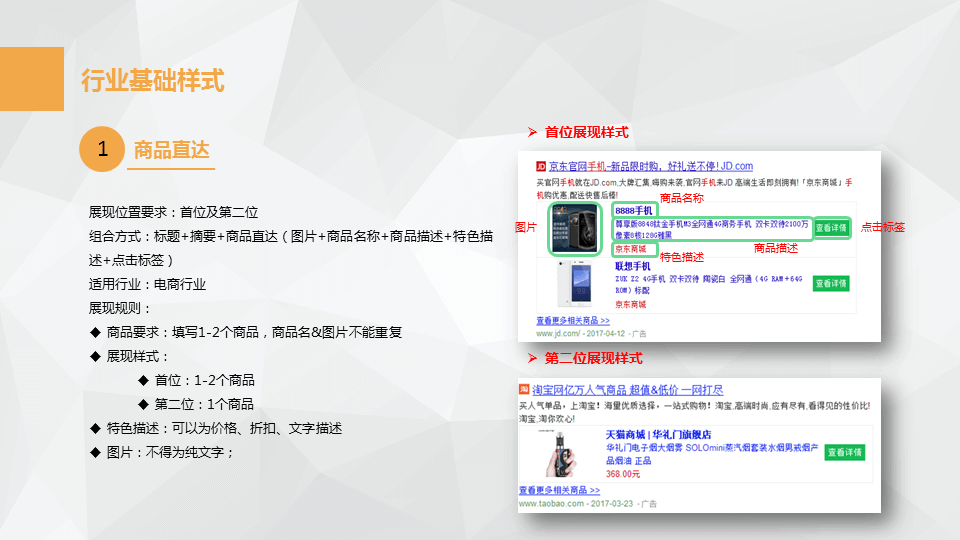Click the 8888手机 product name
Image resolution: width=960 pixels, height=540 pixels.
click(634, 210)
